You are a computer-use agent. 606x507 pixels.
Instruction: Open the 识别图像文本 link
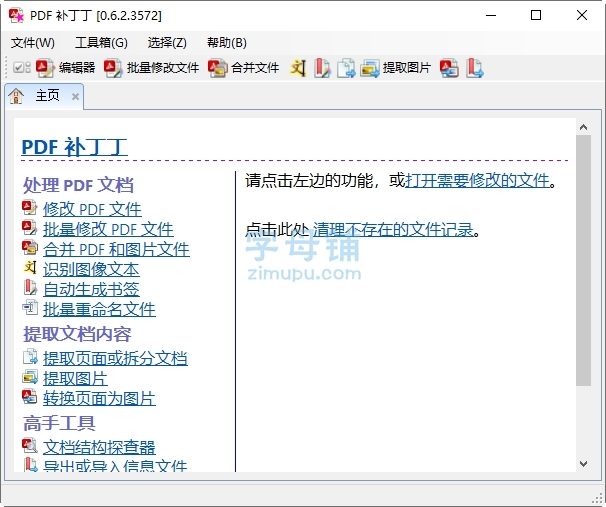[91, 269]
